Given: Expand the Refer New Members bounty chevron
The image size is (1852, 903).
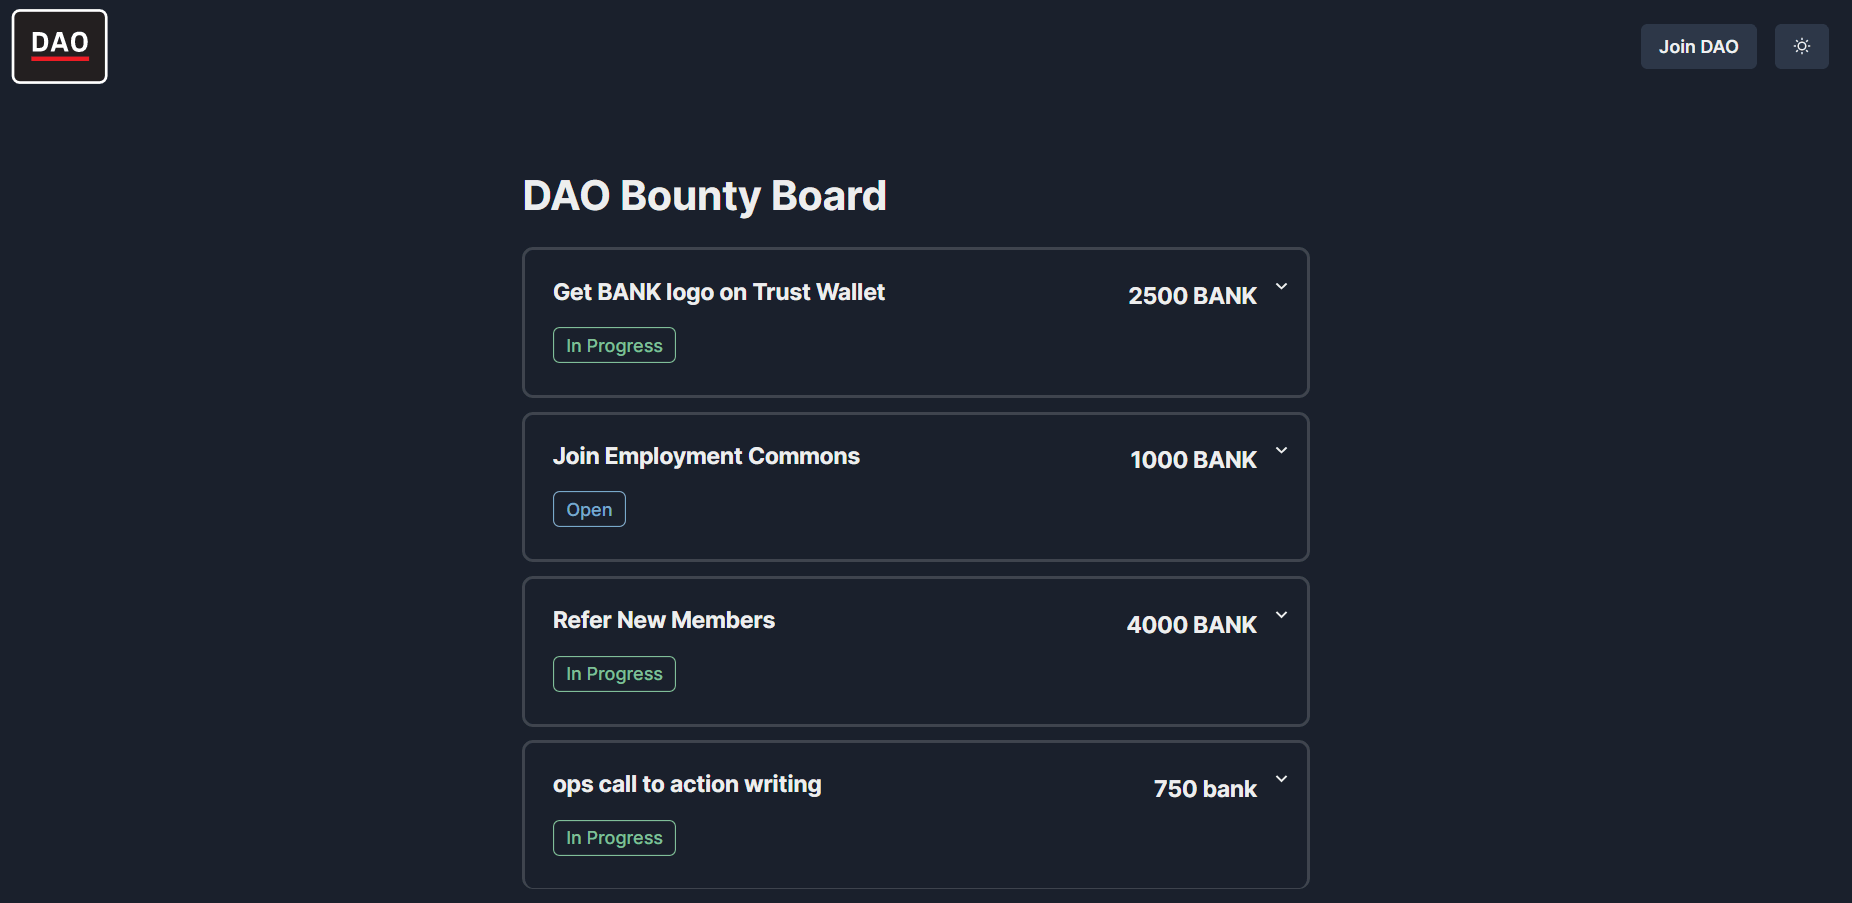Looking at the screenshot, I should (1281, 615).
